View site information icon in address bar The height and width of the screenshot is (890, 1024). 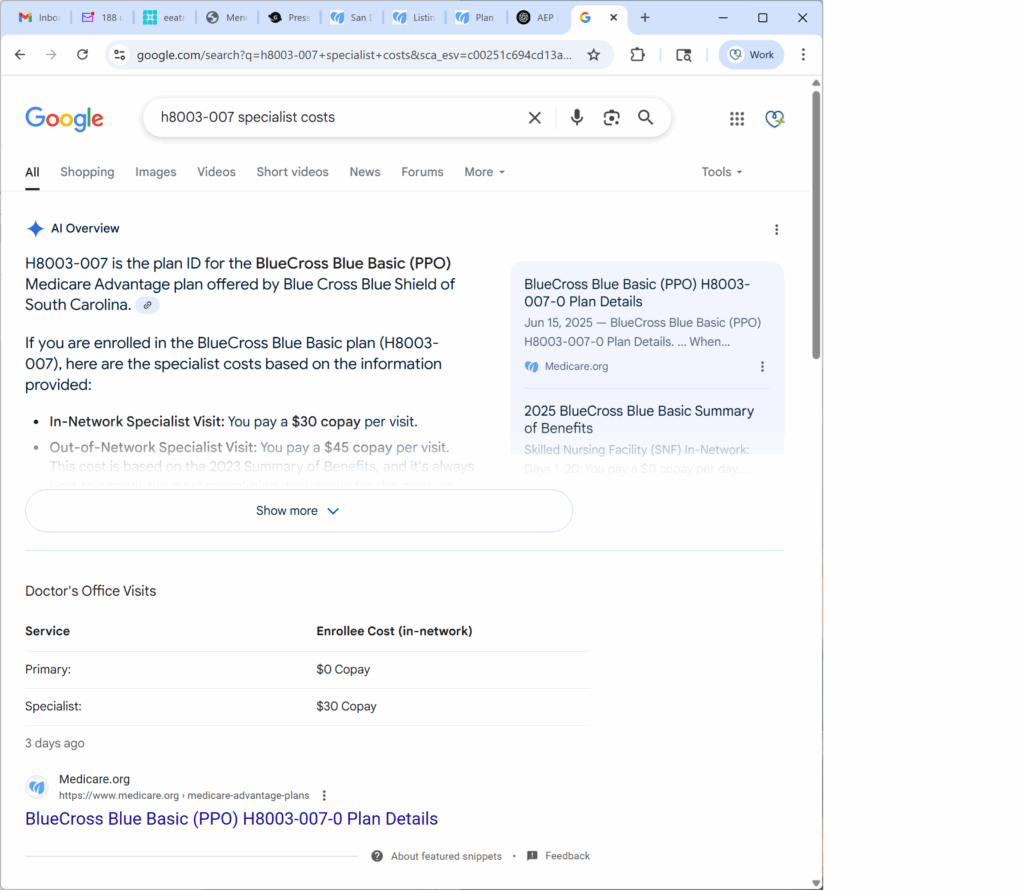point(120,55)
